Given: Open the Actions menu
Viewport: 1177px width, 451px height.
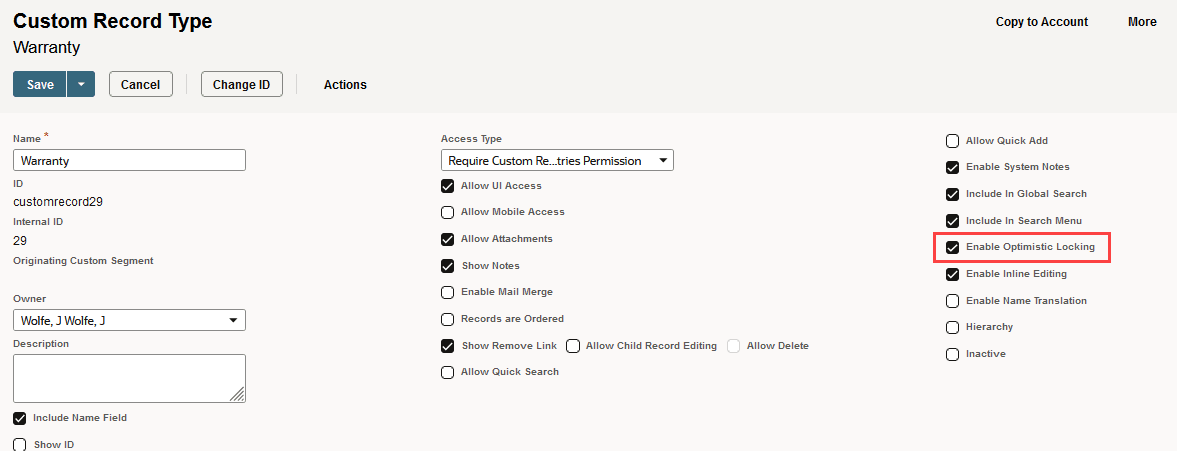Looking at the screenshot, I should pyautogui.click(x=345, y=85).
